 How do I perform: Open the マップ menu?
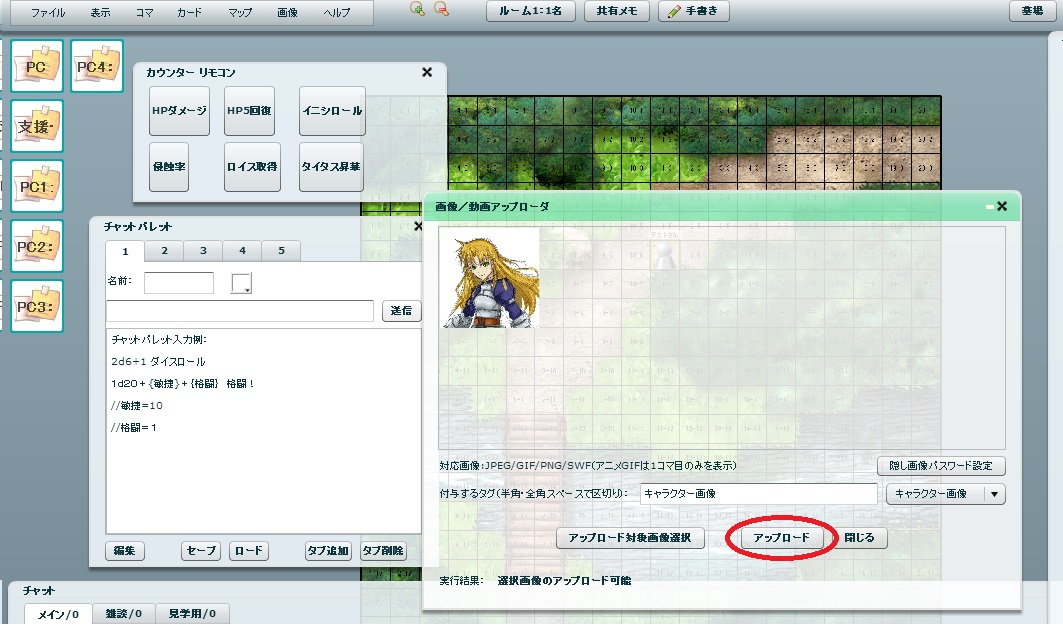[x=240, y=13]
